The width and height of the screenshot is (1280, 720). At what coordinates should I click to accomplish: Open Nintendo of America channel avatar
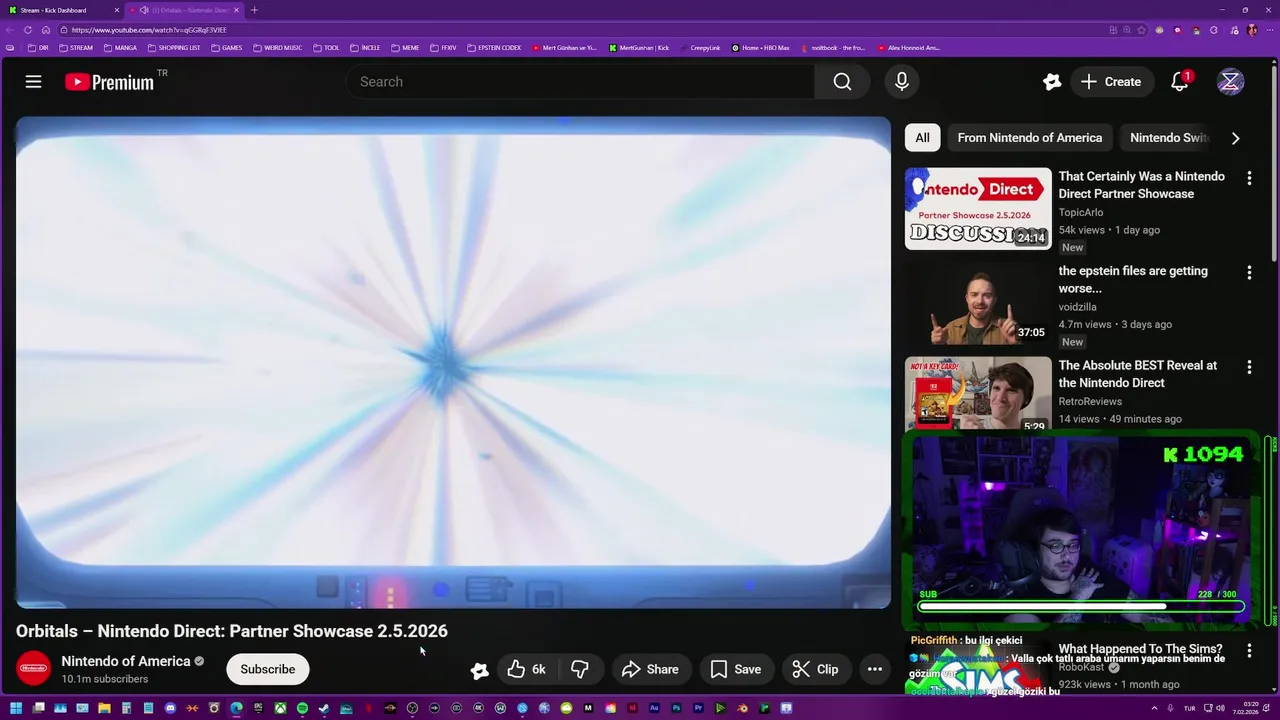[x=33, y=669]
